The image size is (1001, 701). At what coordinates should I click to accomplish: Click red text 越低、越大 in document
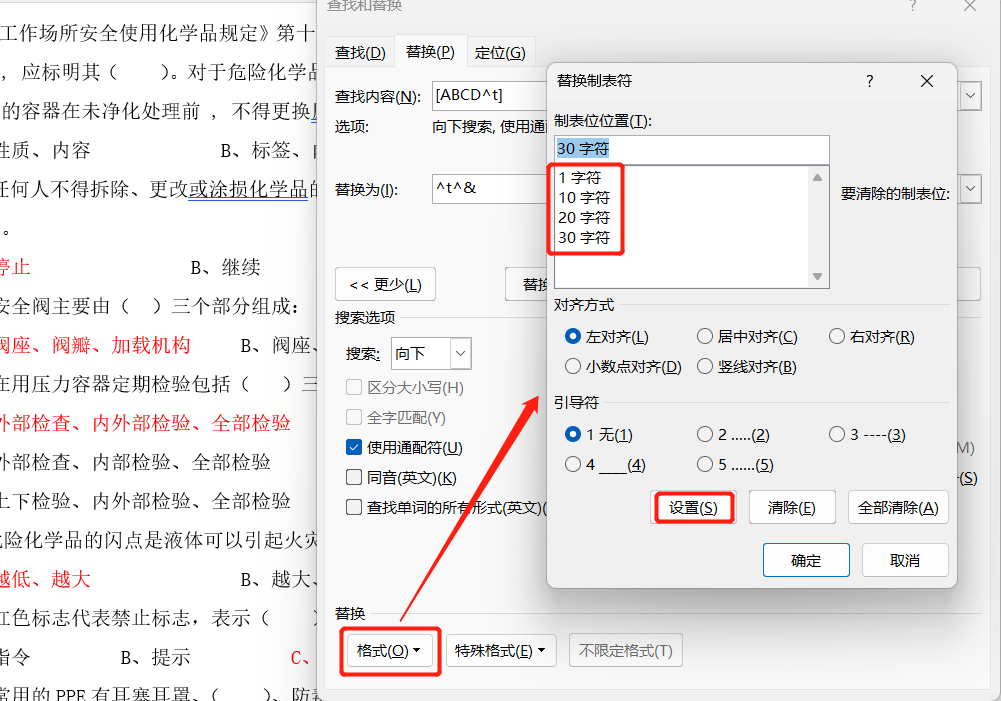[x=45, y=579]
